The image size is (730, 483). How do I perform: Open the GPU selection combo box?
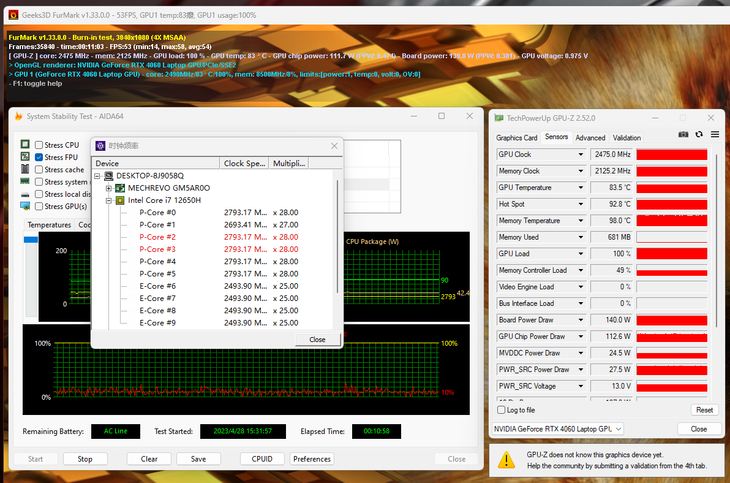558,429
